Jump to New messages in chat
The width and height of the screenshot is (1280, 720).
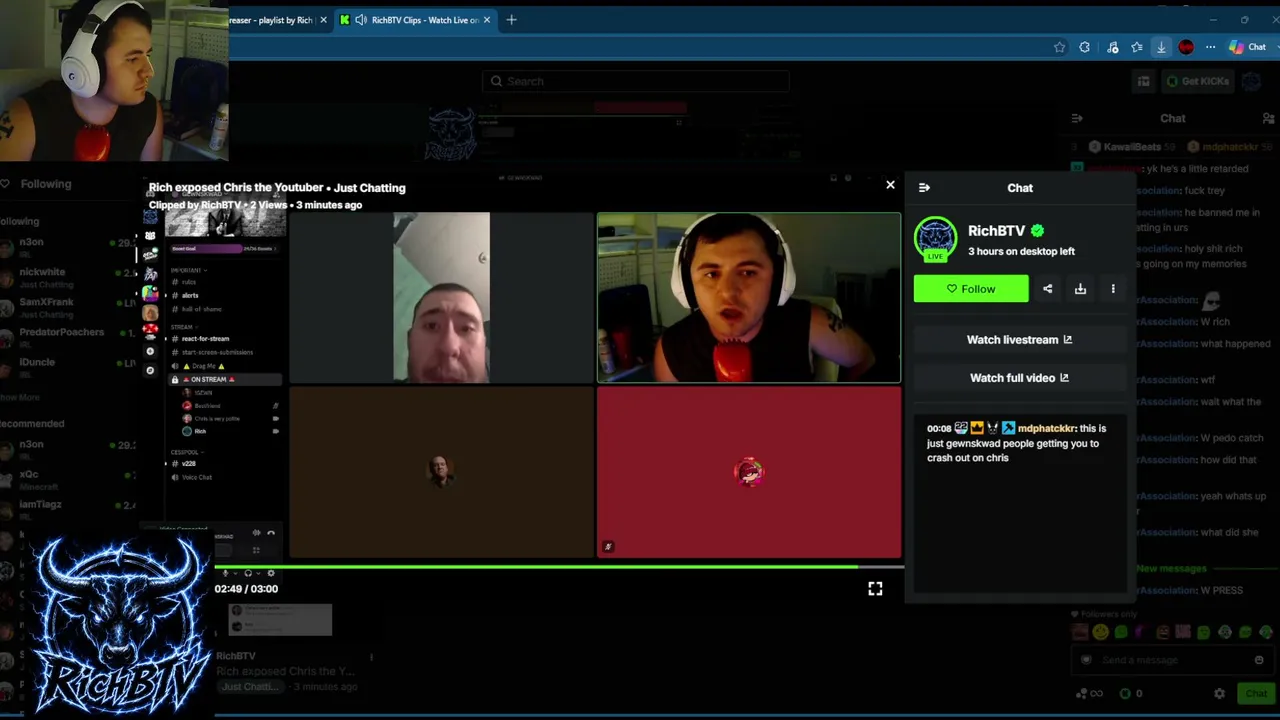[x=1171, y=569]
